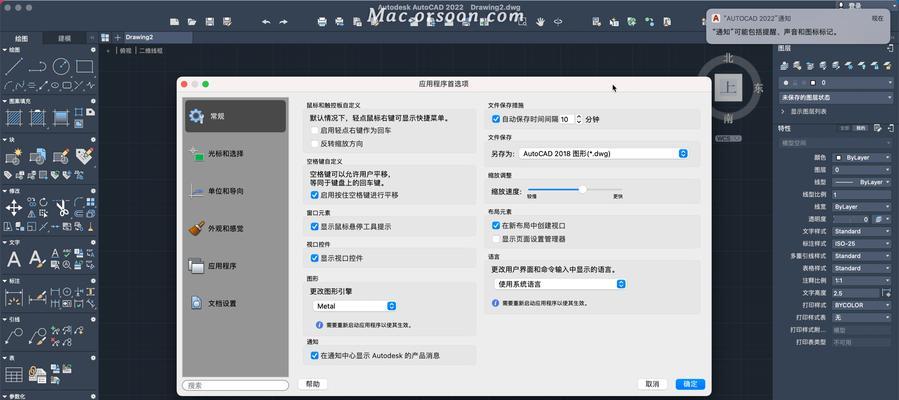Open the 单位和导向 preferences section

click(235, 191)
